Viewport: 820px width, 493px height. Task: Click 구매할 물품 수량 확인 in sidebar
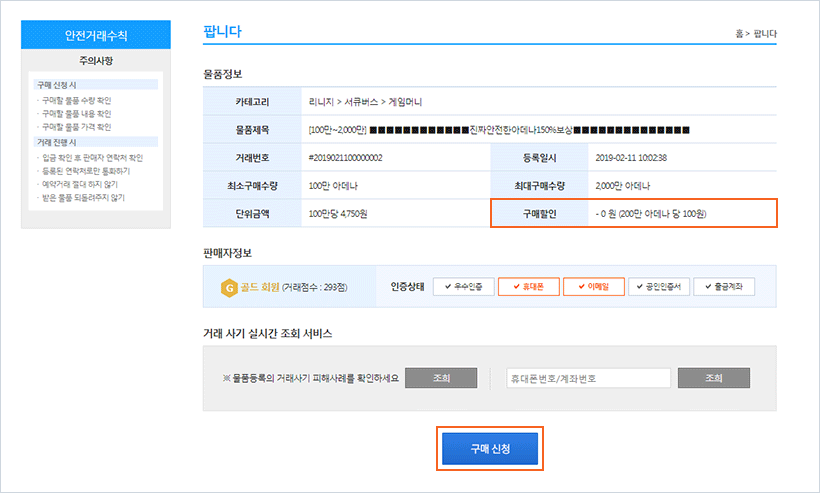point(76,100)
